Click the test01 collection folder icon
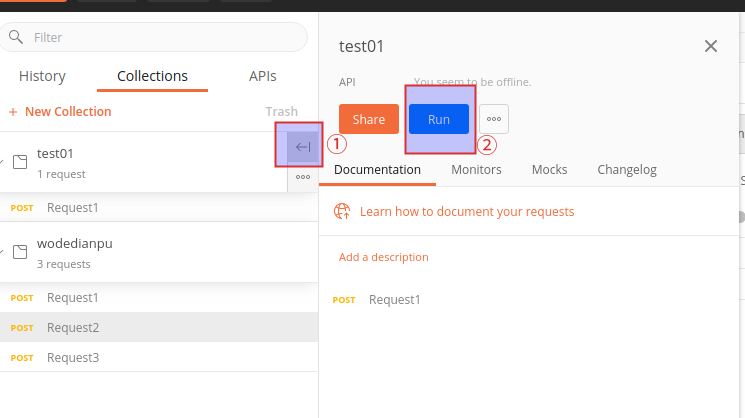 pos(20,162)
